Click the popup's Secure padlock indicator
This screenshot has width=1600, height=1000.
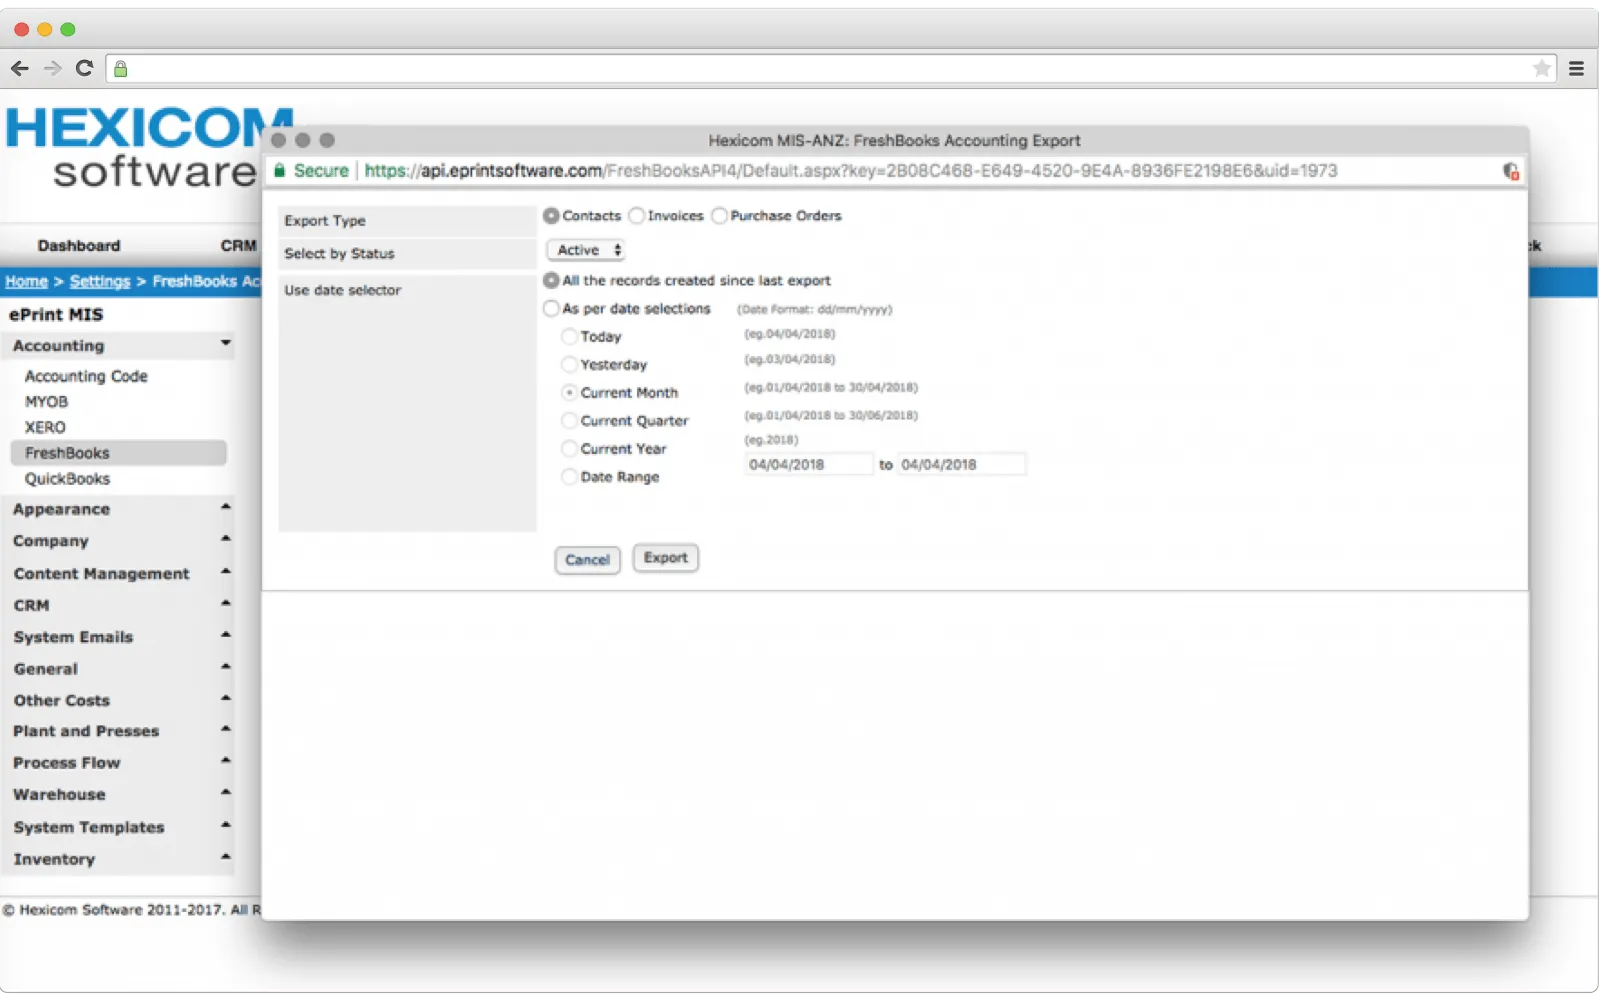point(280,171)
